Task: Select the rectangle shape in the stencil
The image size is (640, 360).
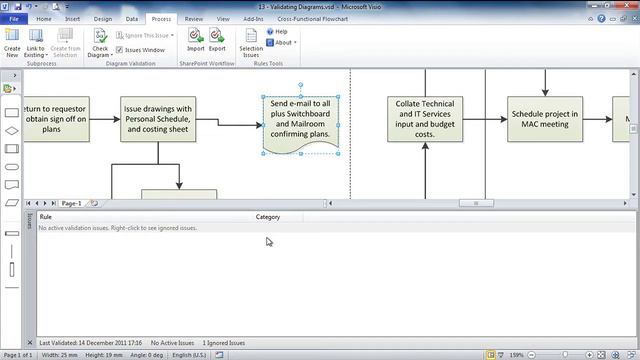Action: point(12,113)
